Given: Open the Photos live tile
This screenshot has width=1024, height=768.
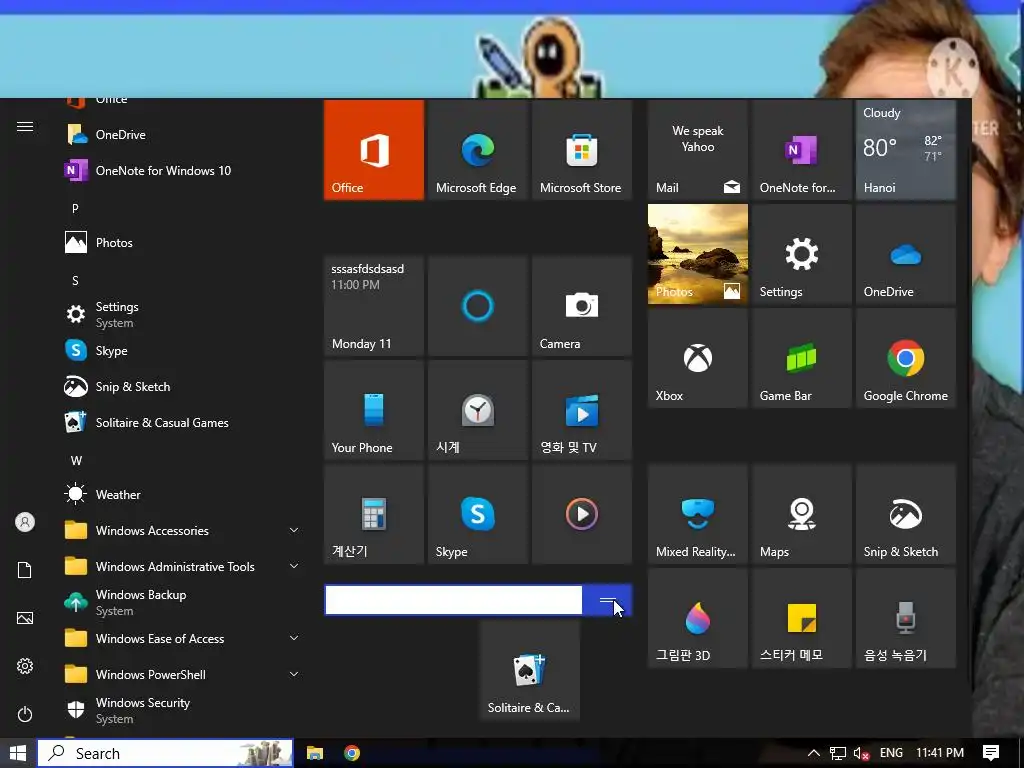Looking at the screenshot, I should (x=697, y=254).
